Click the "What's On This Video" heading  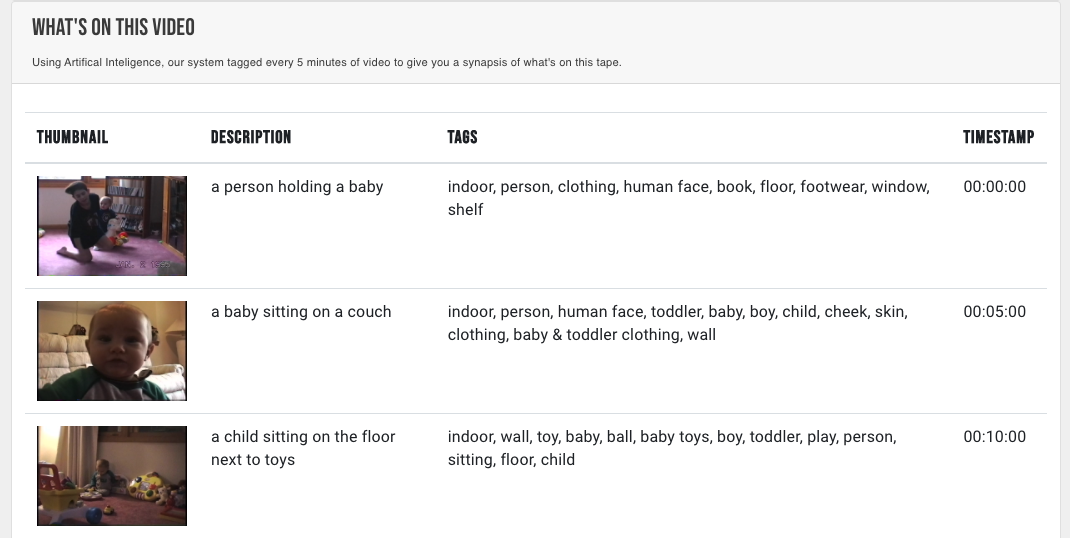[x=113, y=28]
